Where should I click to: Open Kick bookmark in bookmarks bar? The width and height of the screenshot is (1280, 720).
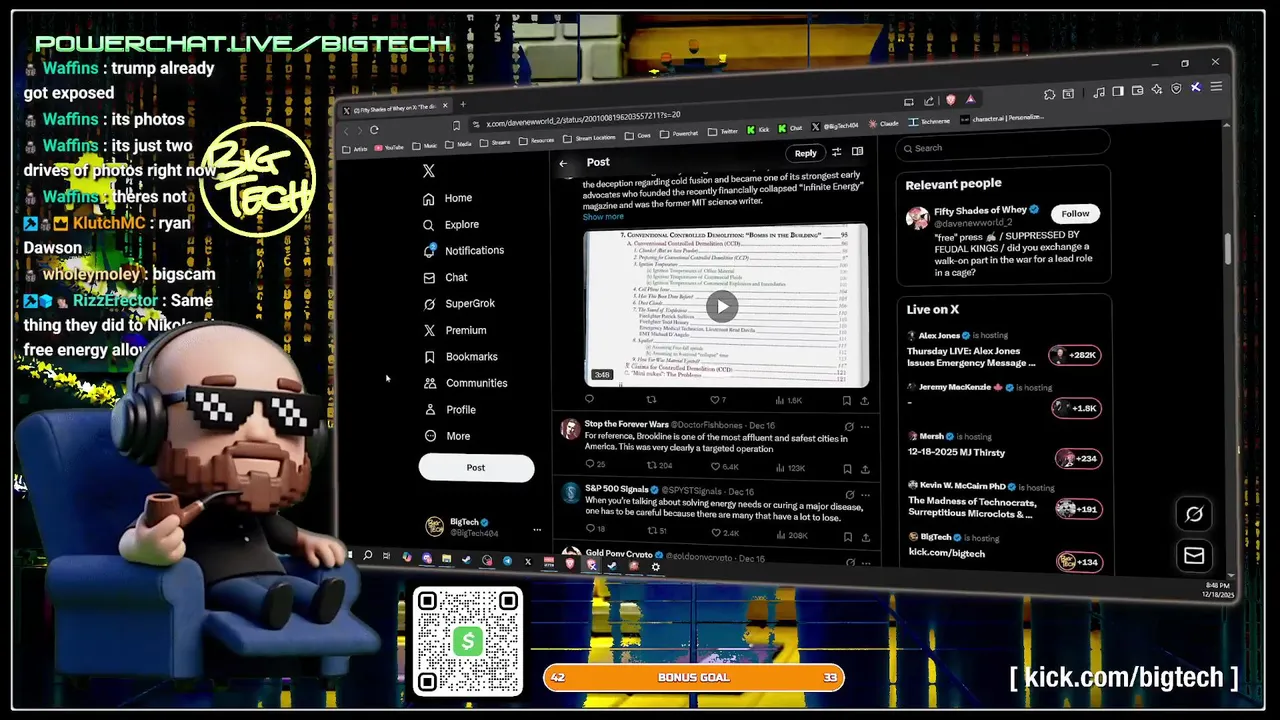(759, 129)
